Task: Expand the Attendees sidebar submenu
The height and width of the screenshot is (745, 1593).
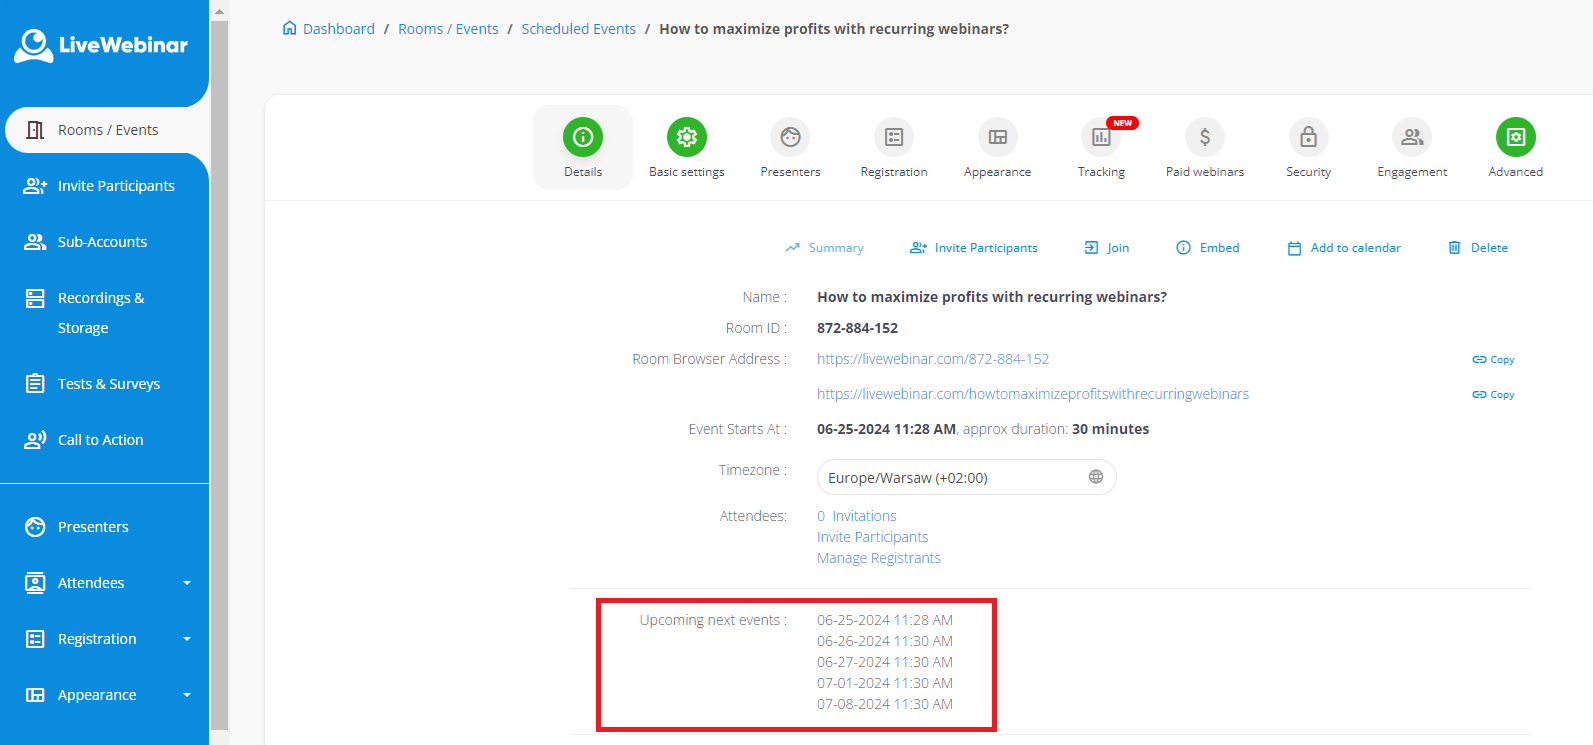Action: tap(186, 583)
